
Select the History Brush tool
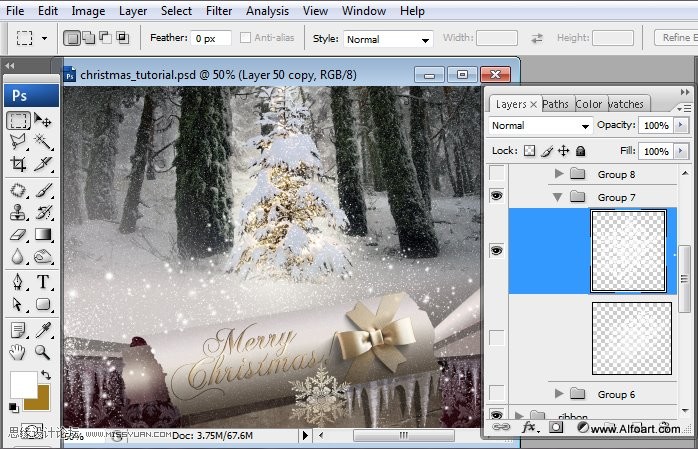(x=43, y=212)
